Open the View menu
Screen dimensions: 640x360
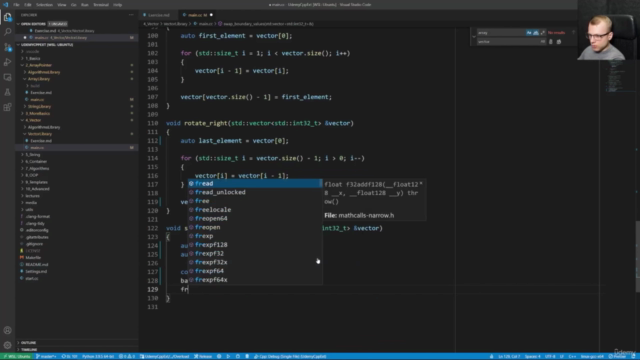point(62,5)
